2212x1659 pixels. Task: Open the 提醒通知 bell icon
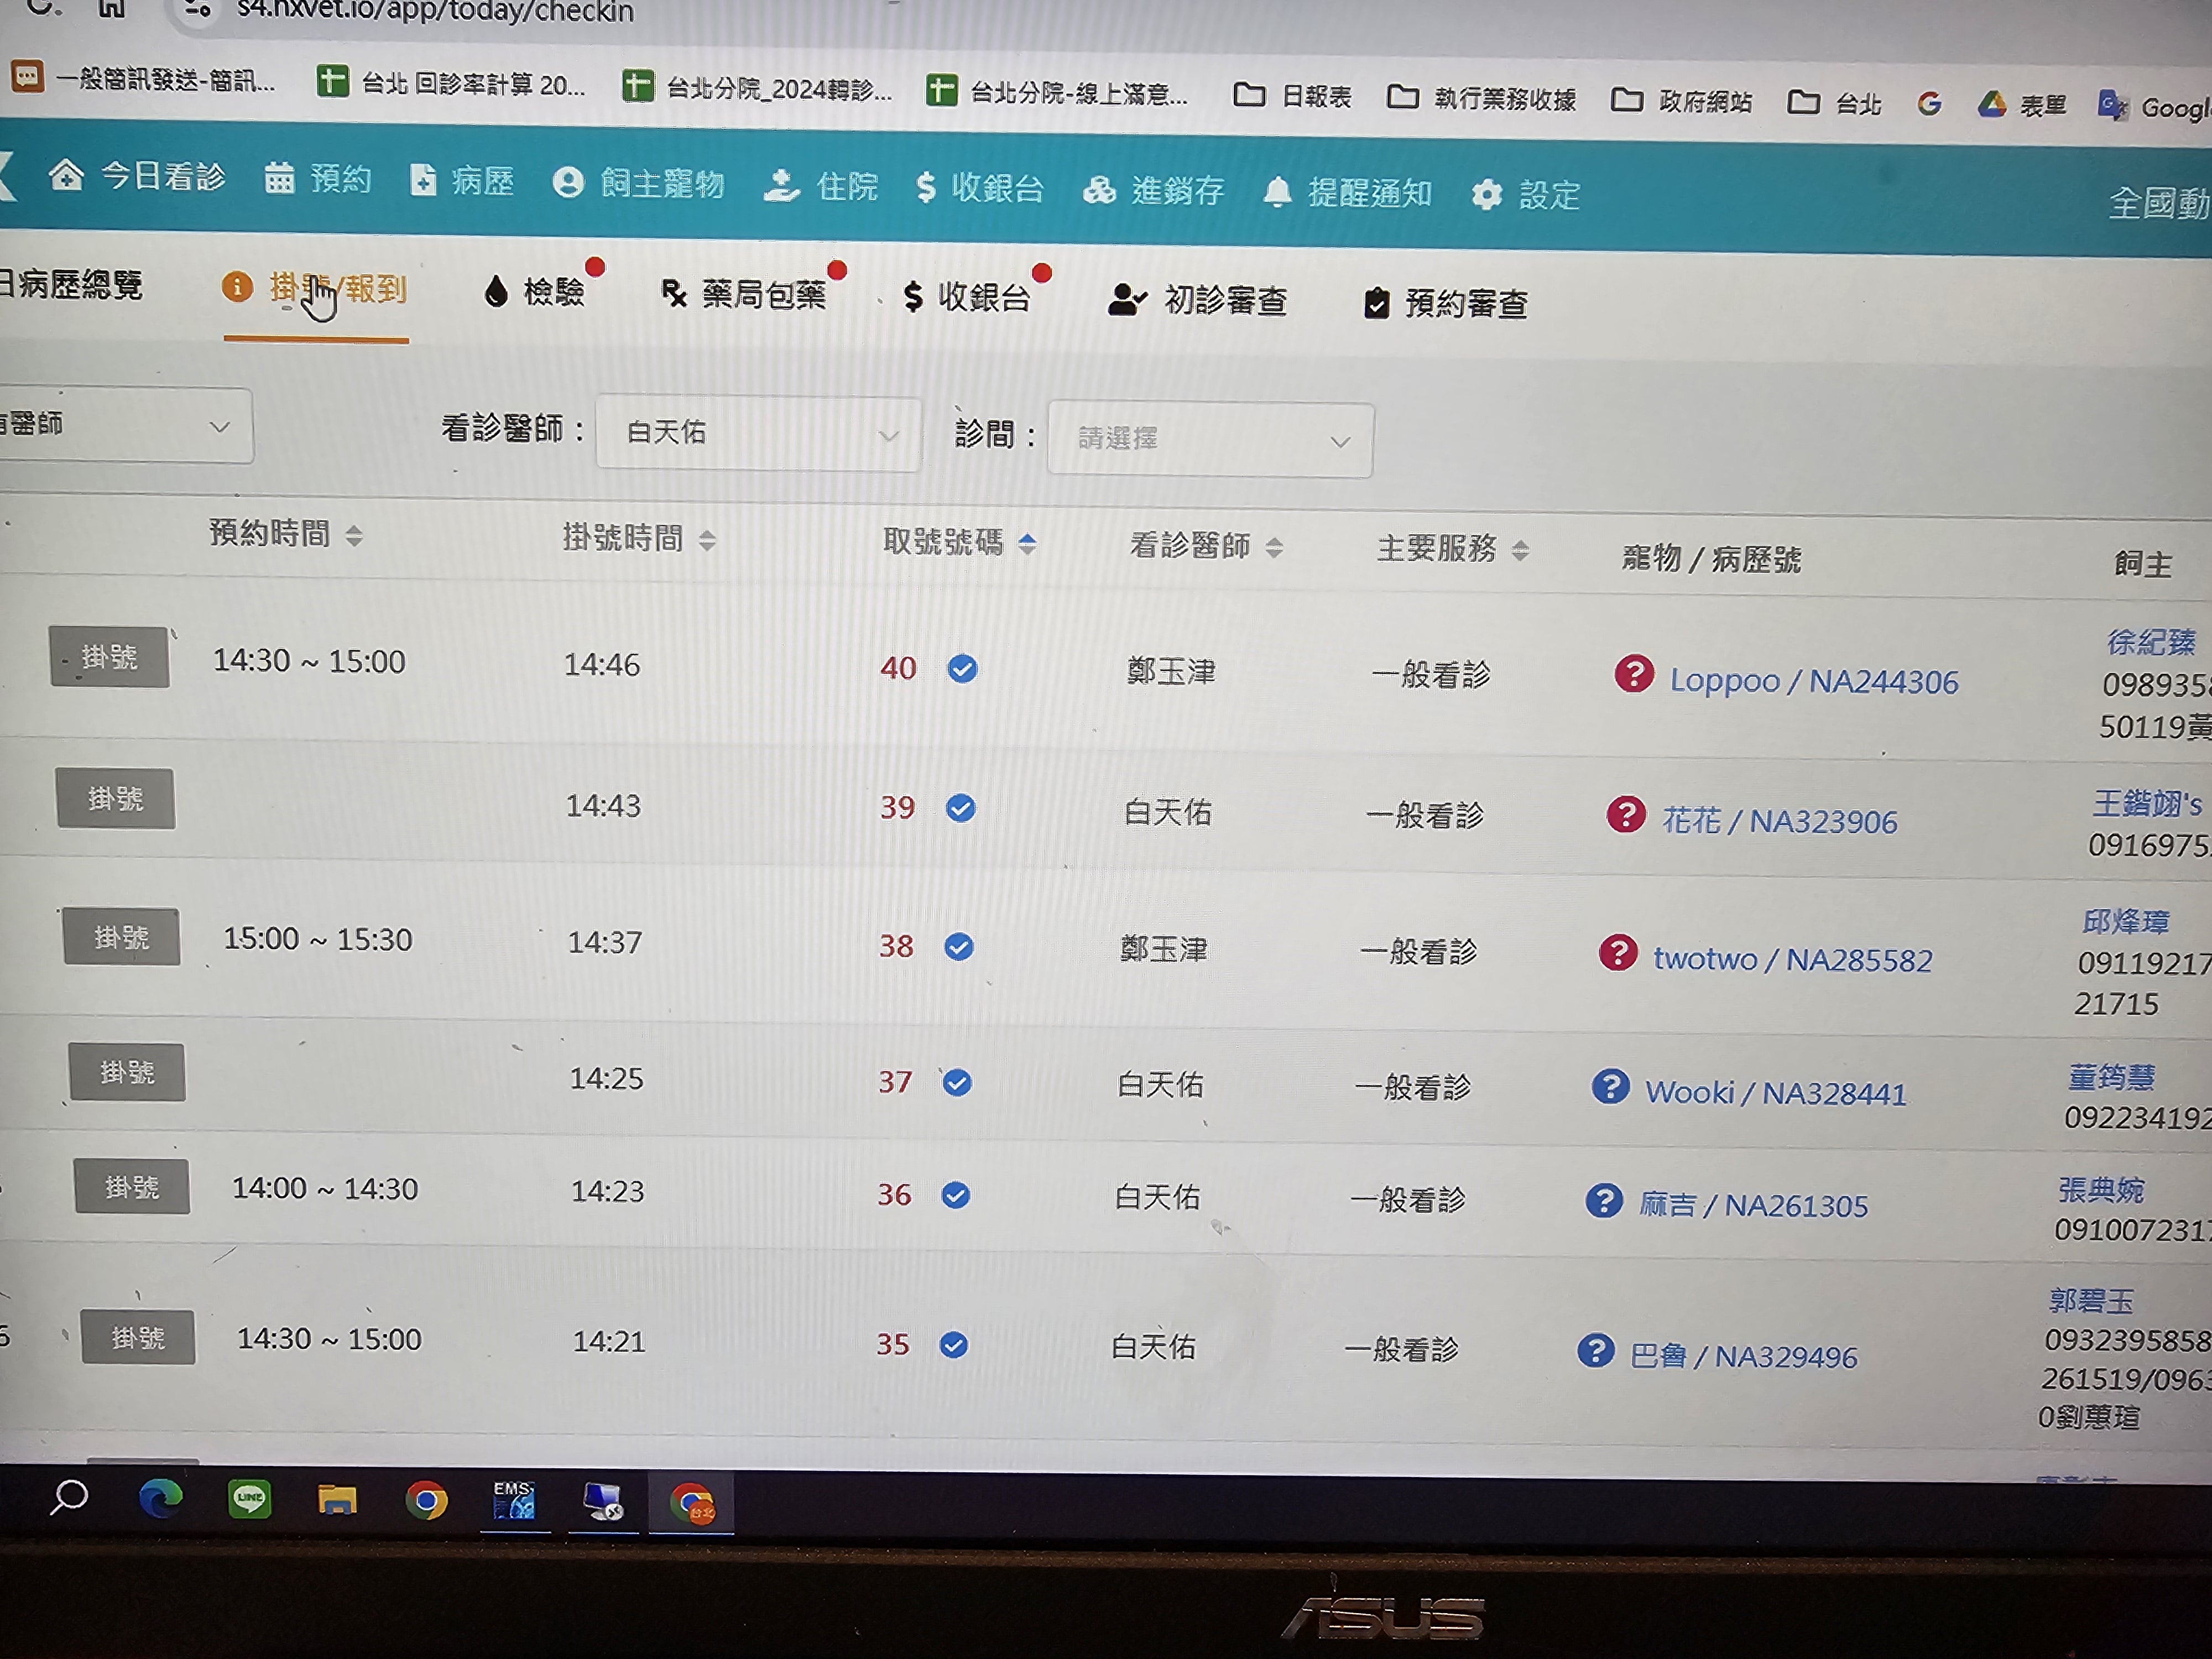click(1277, 191)
